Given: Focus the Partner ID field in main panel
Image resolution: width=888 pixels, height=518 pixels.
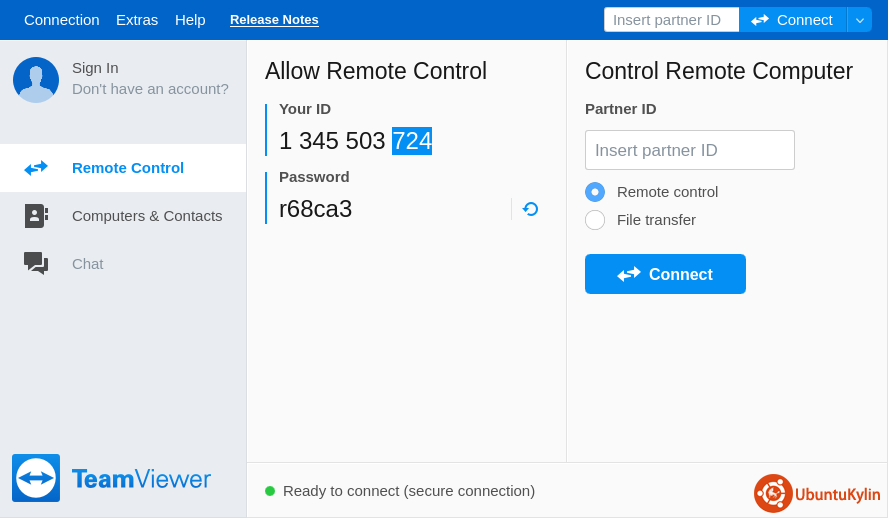Looking at the screenshot, I should [x=689, y=150].
